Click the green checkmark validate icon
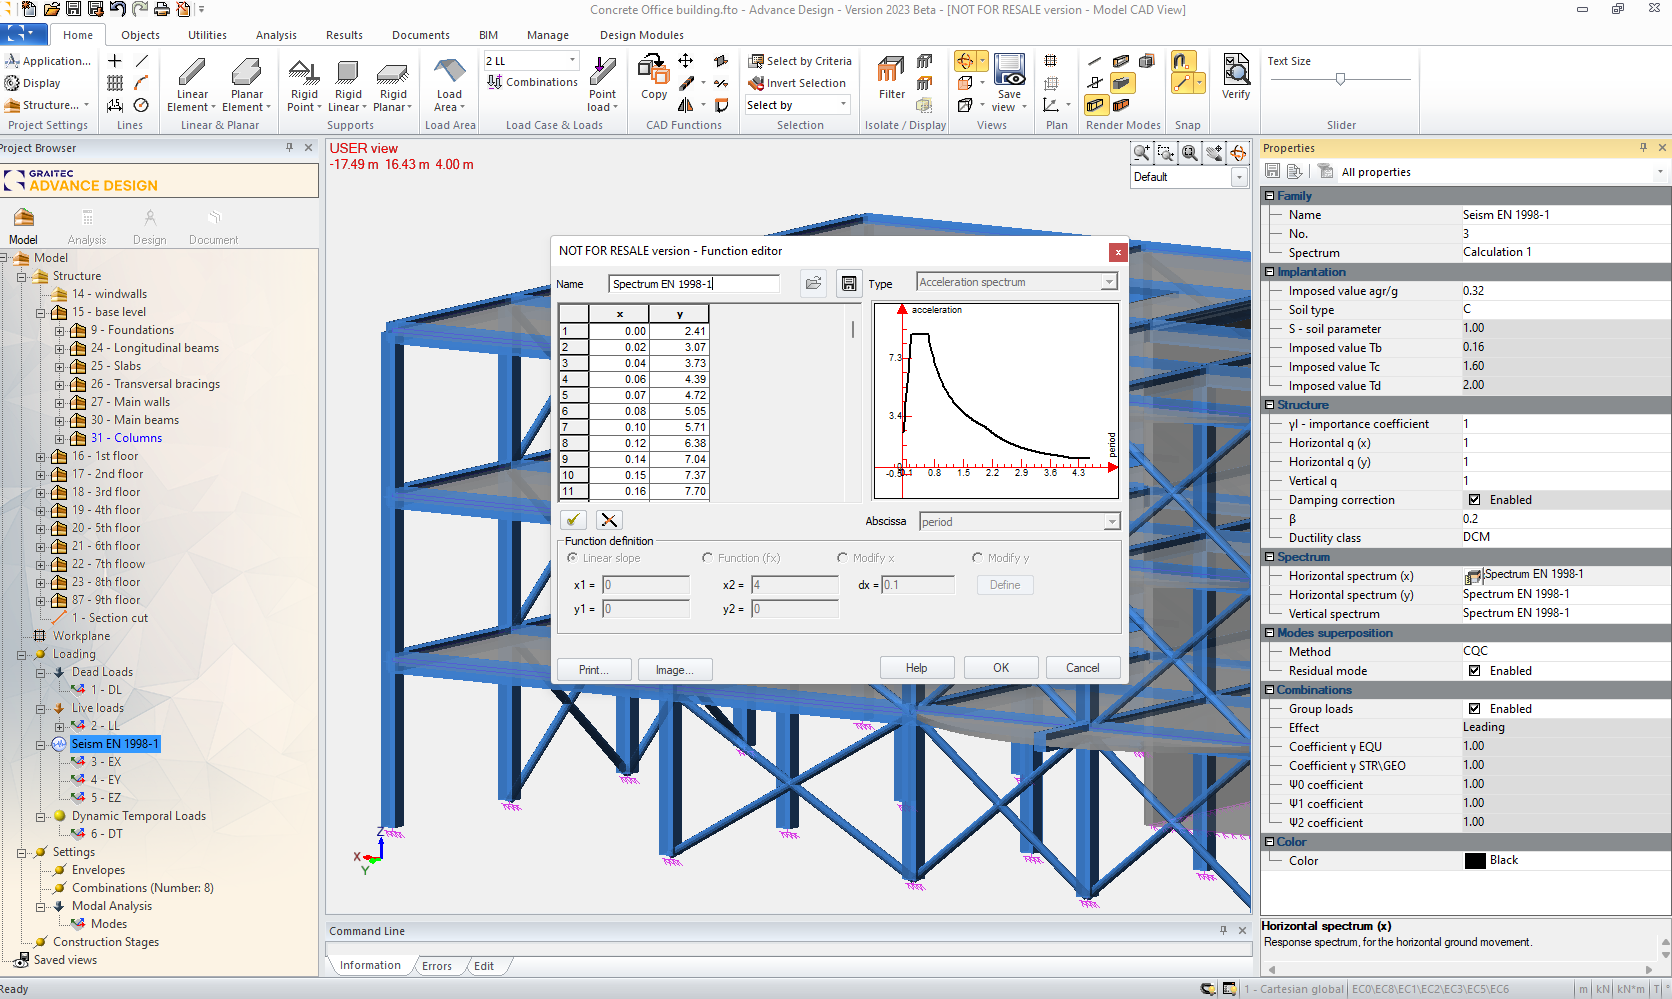The image size is (1672, 999). pos(573,519)
